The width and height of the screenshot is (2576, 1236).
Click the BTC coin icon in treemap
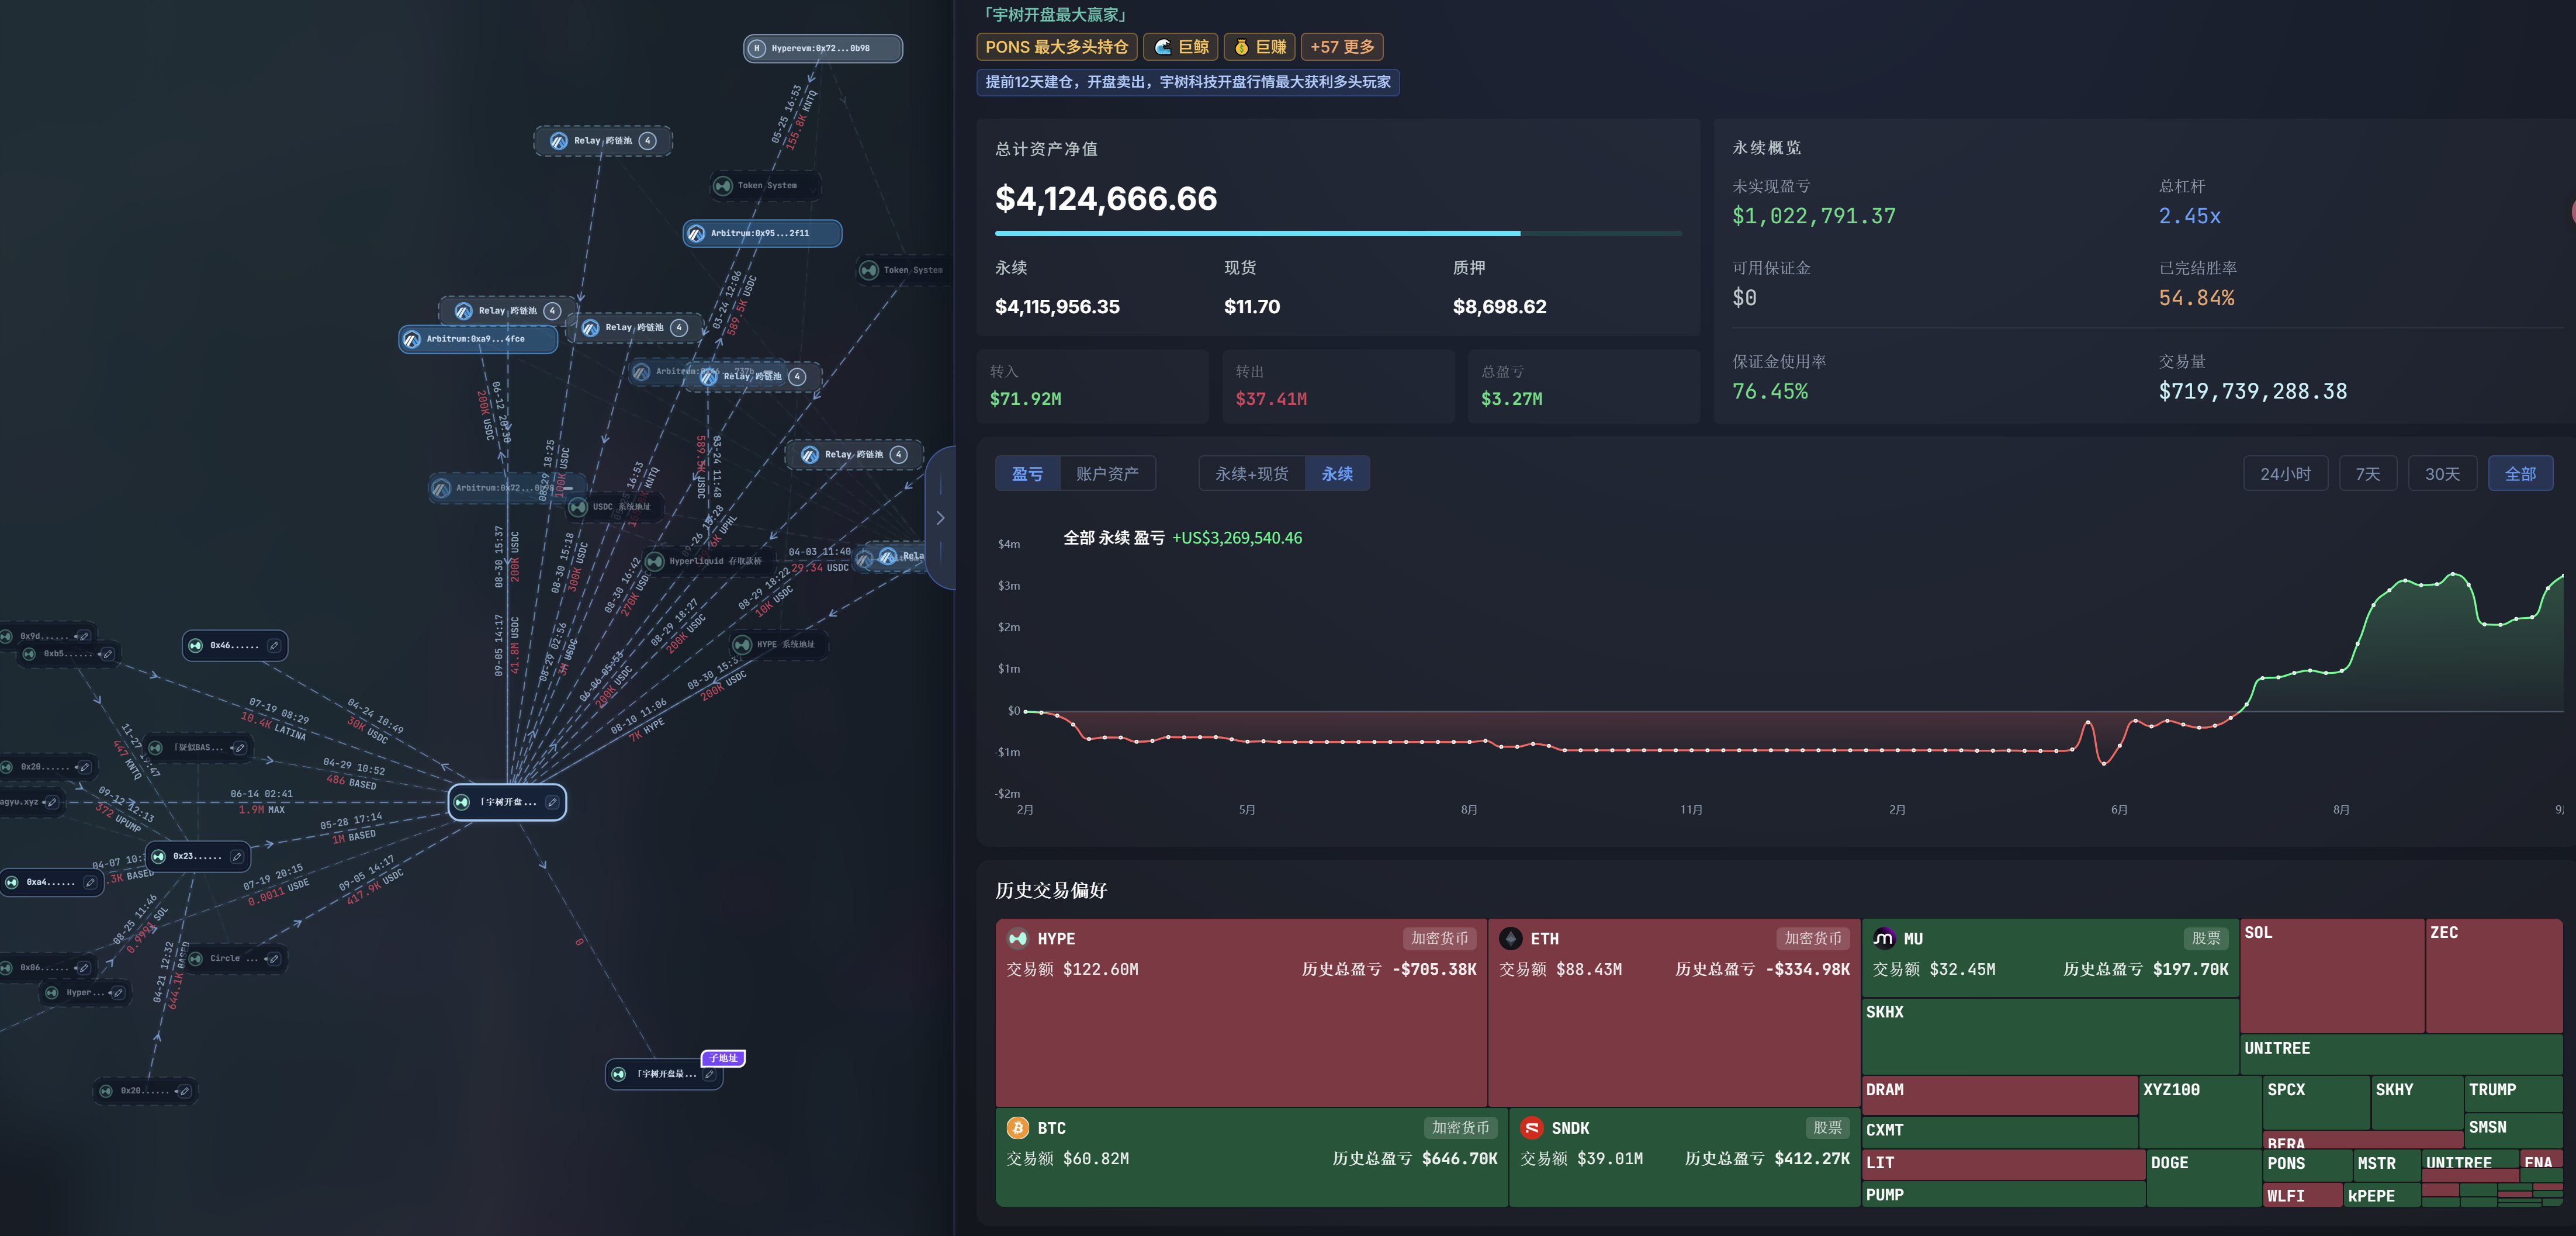[1018, 1127]
